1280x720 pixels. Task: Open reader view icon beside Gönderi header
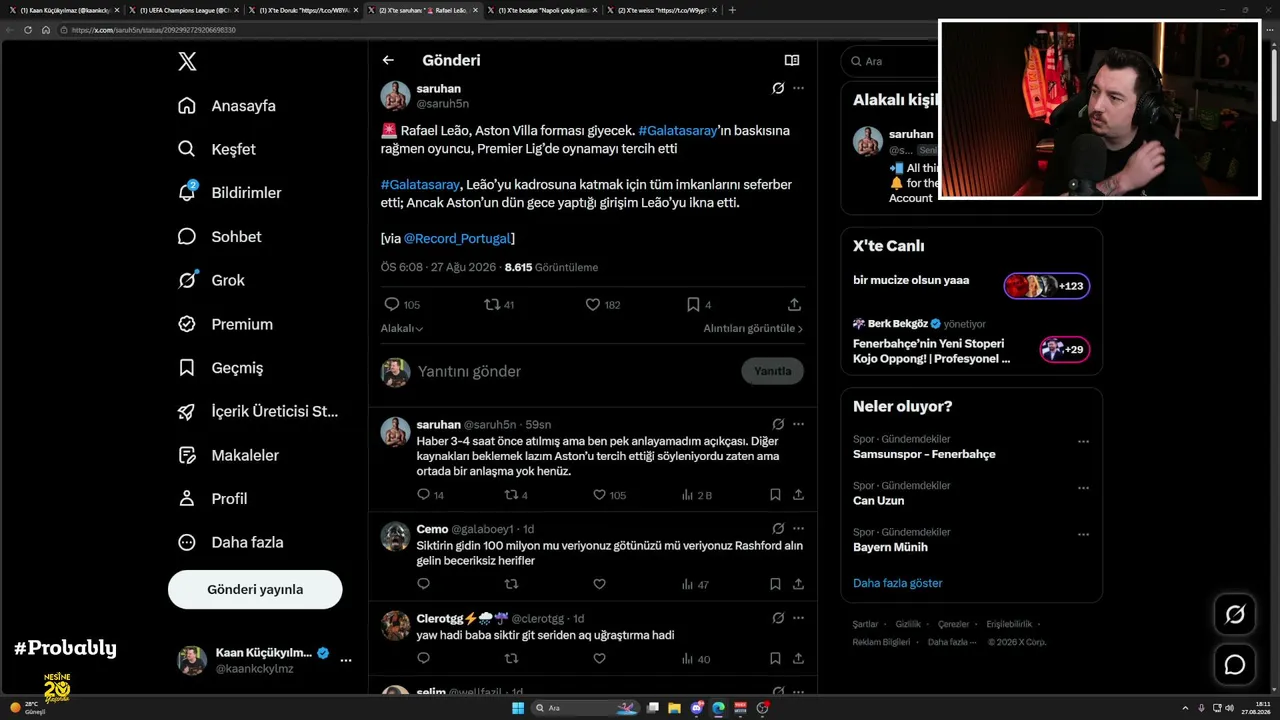click(x=792, y=60)
